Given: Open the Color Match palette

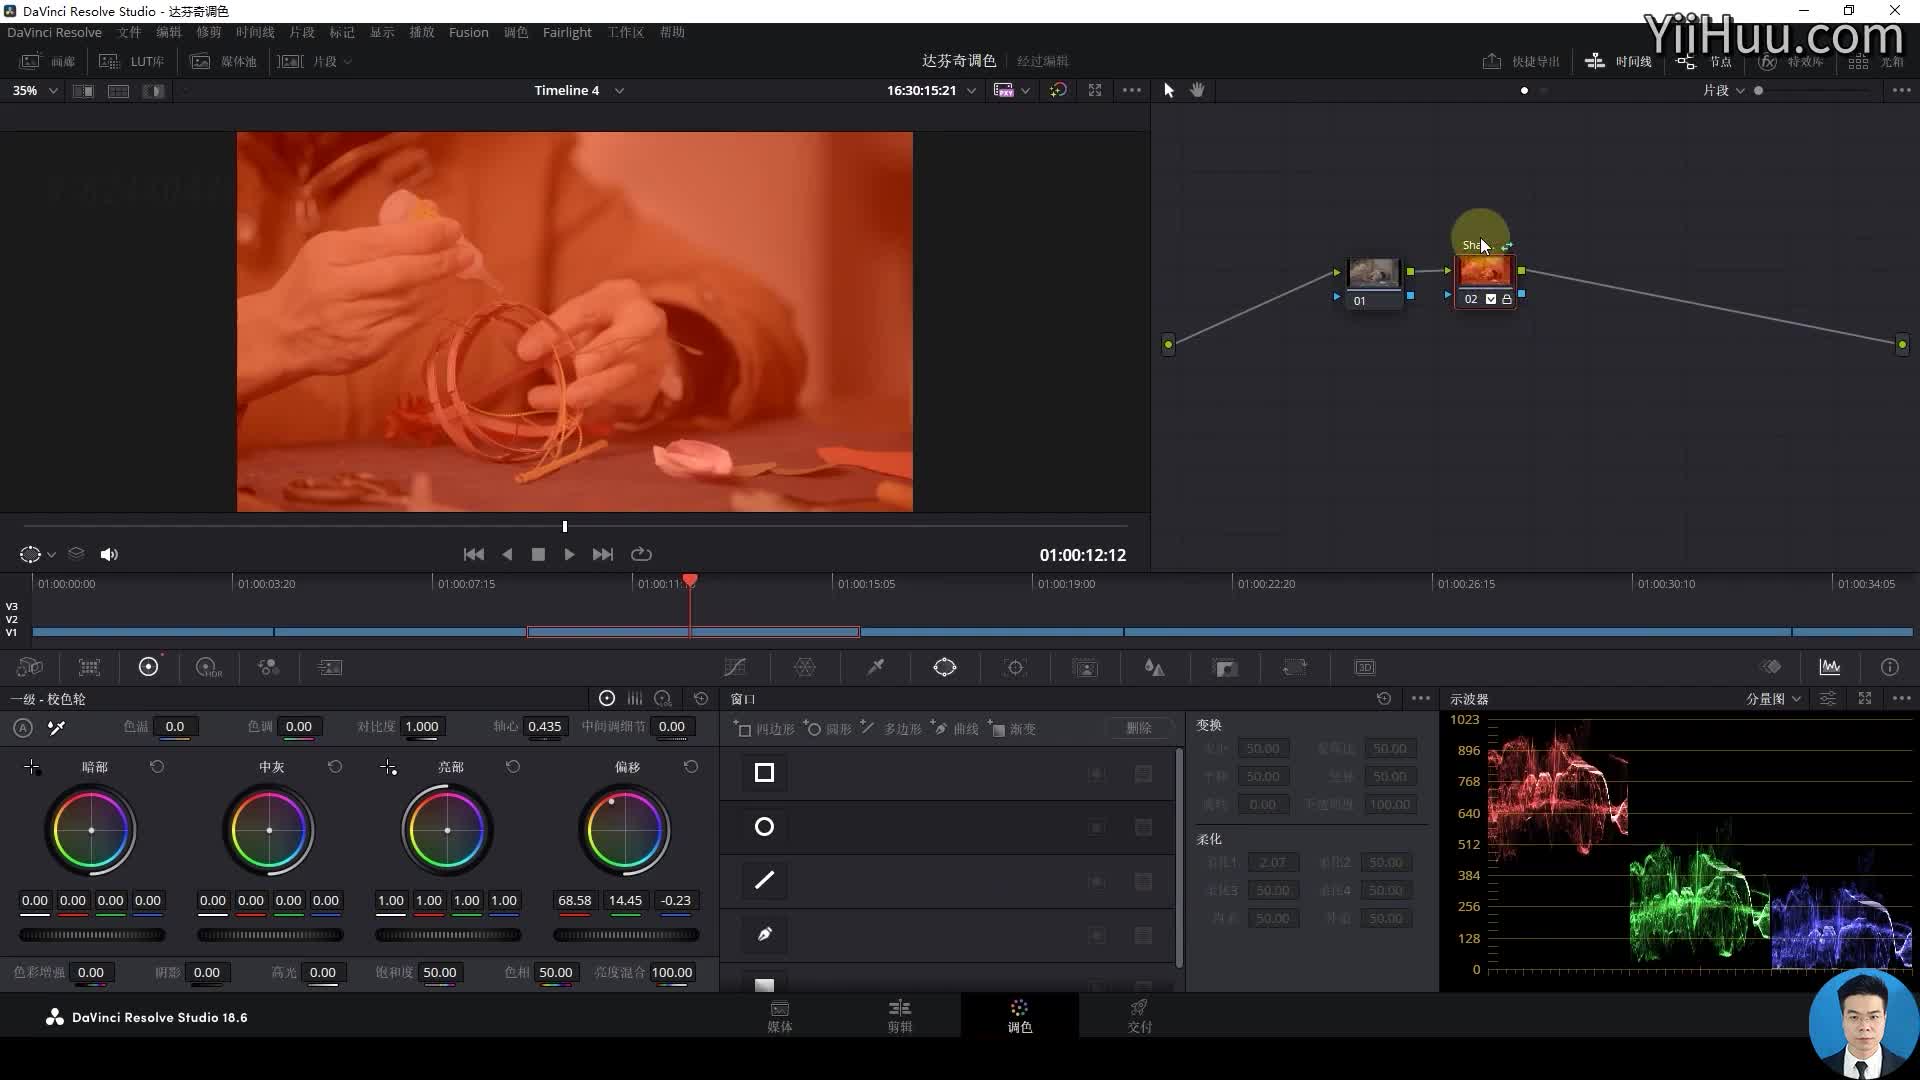Looking at the screenshot, I should pos(89,667).
